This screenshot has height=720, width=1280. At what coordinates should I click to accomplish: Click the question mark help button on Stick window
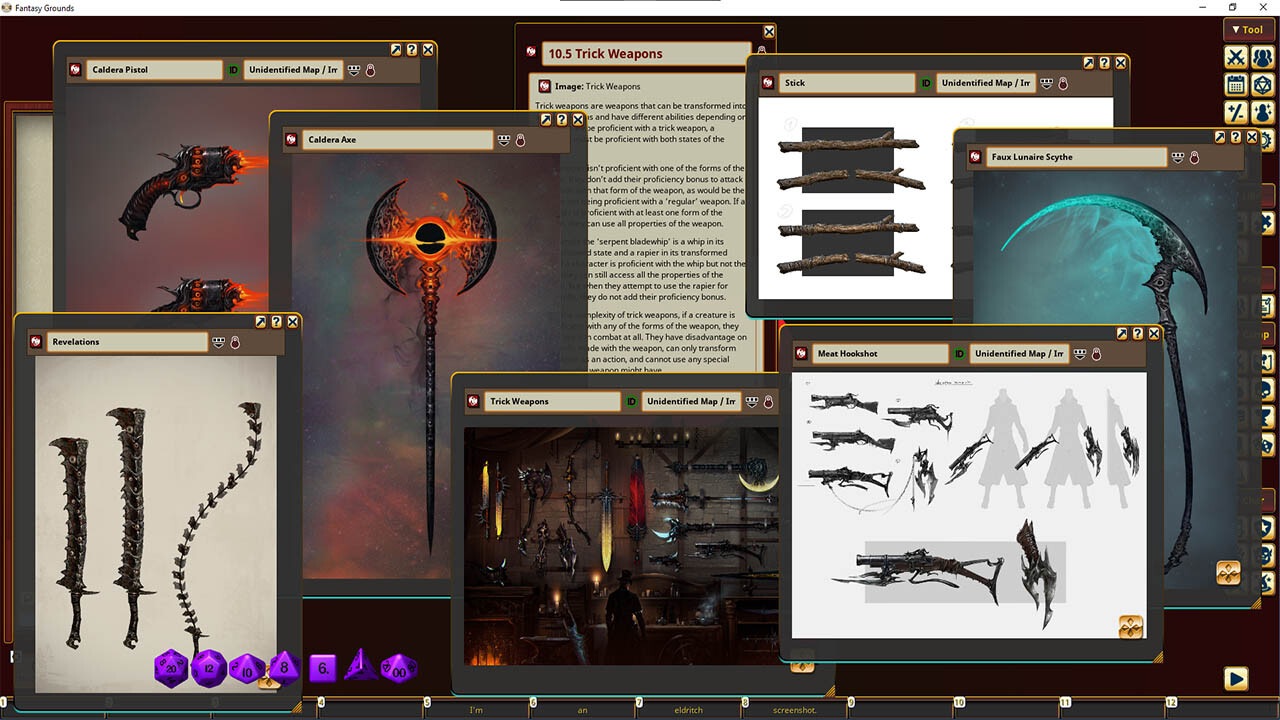coord(1104,62)
